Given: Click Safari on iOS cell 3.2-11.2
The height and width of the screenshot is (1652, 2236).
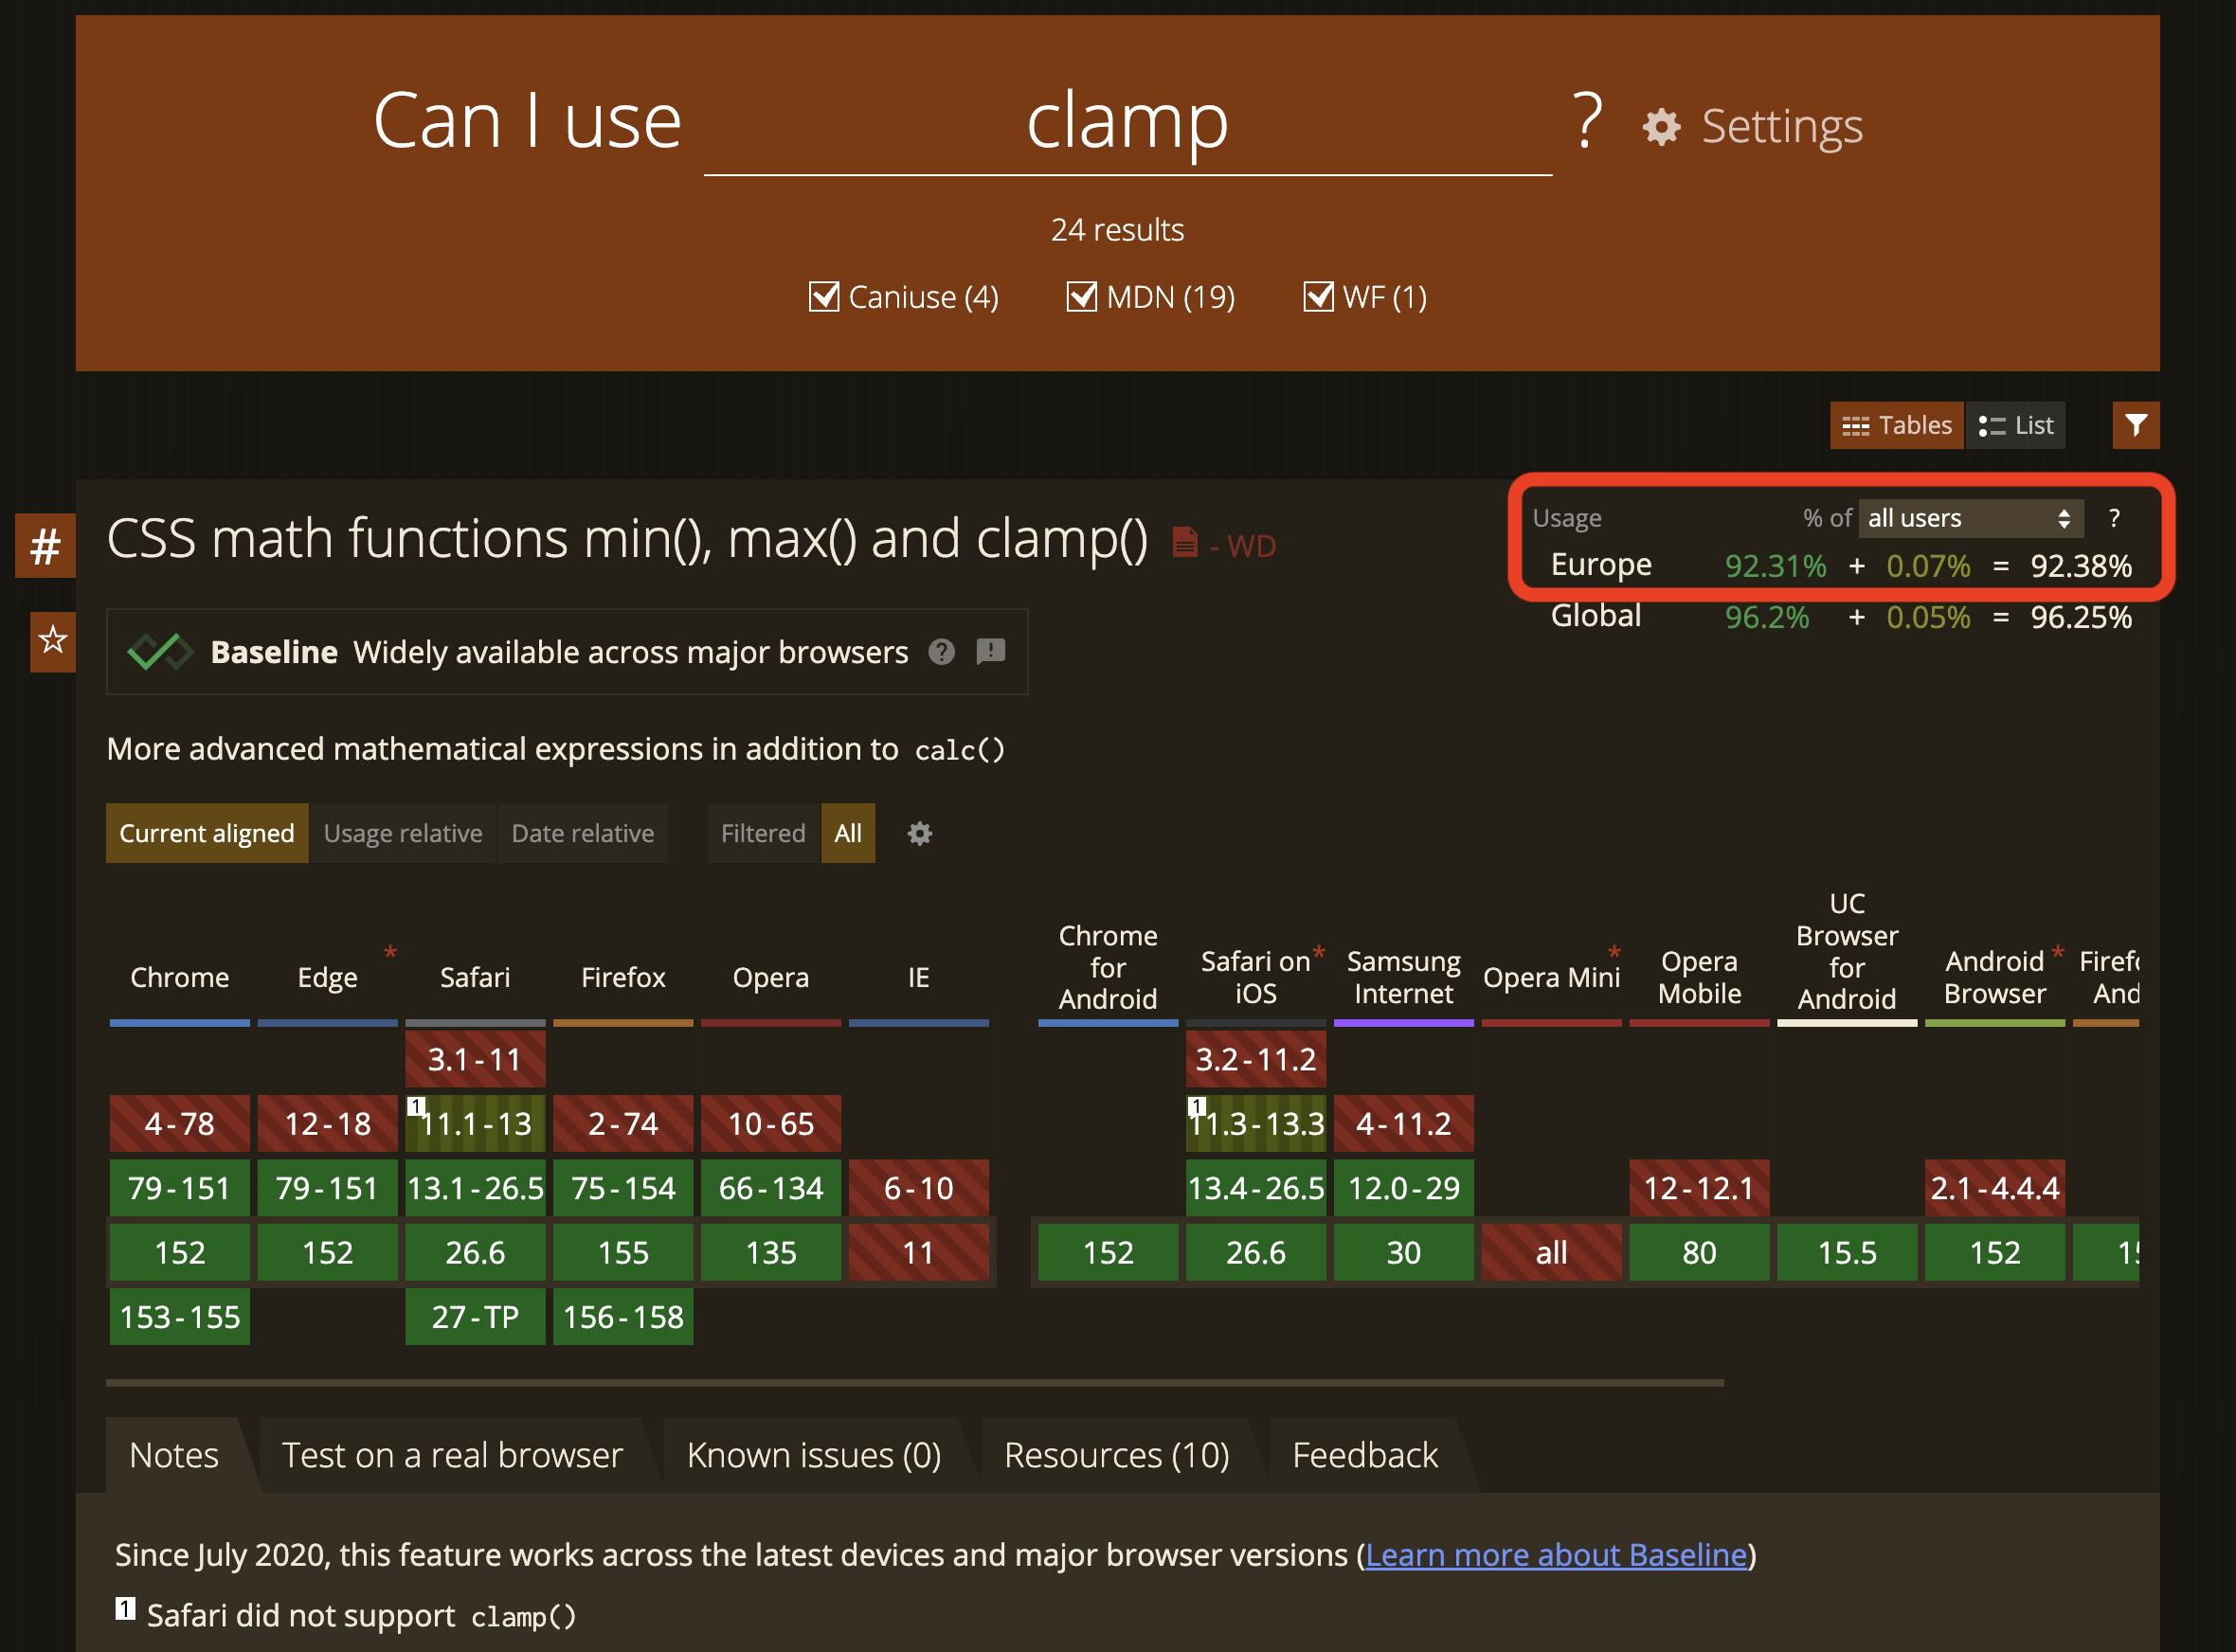Looking at the screenshot, I should point(1256,1059).
